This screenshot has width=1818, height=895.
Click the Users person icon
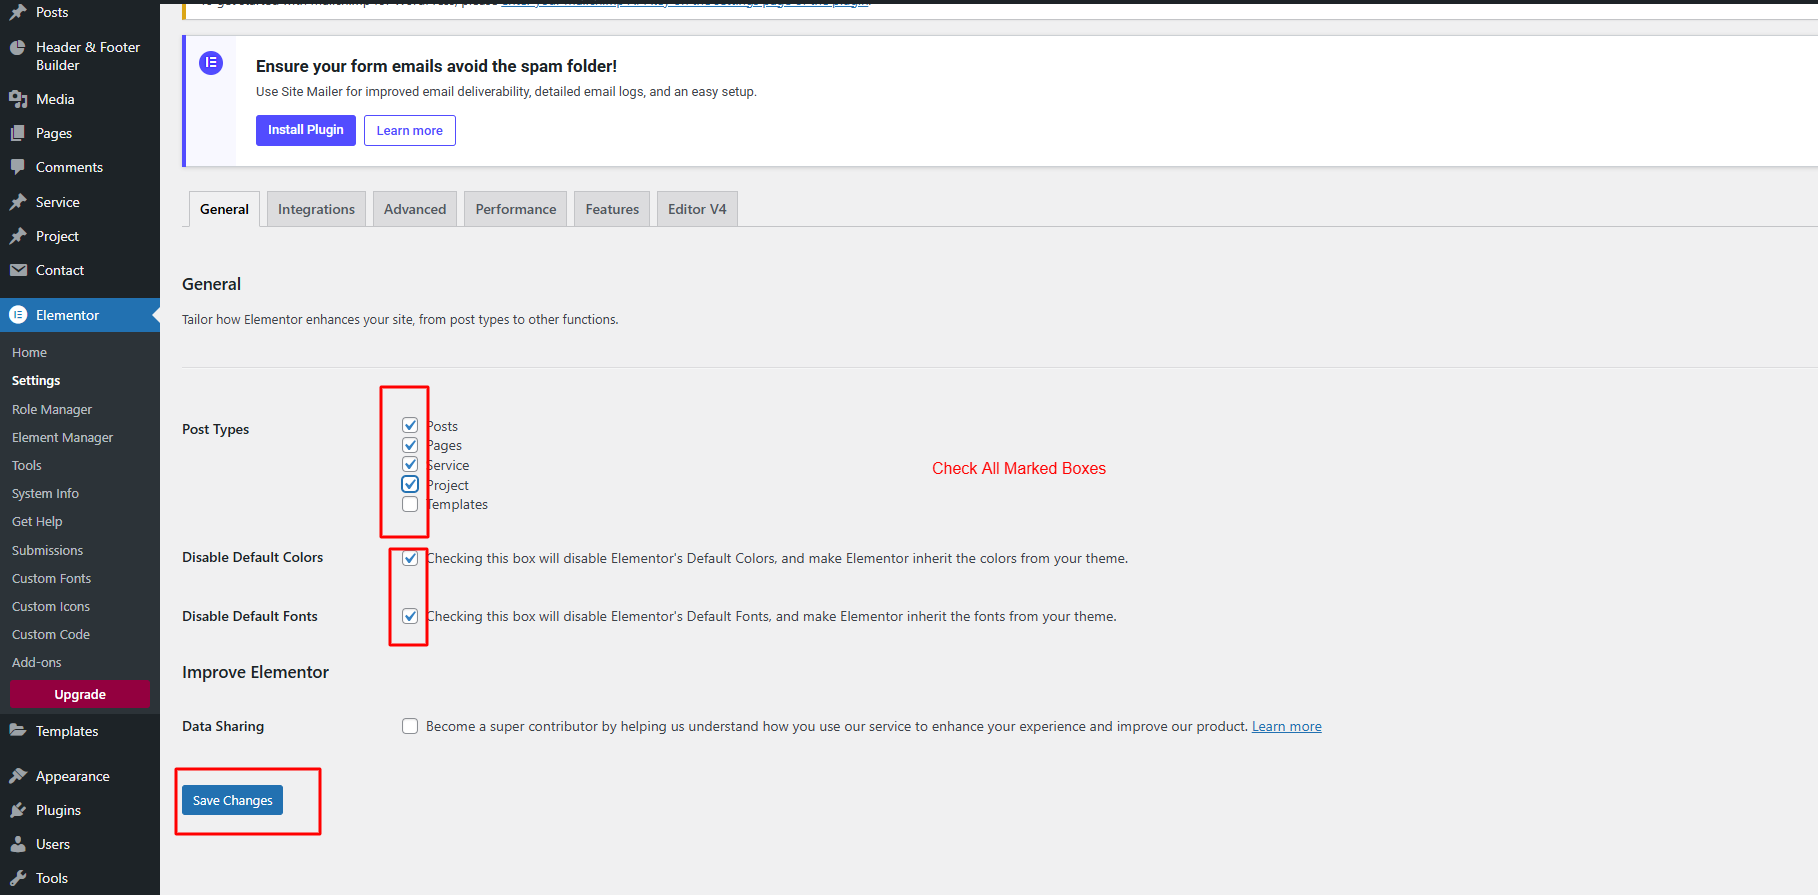[18, 844]
